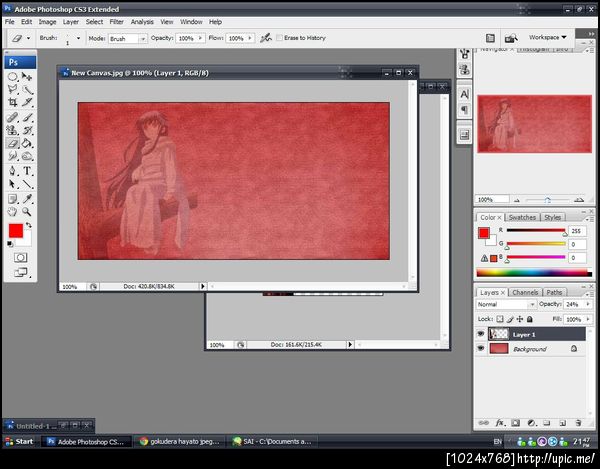Select the Eraser tool in toolbox
This screenshot has height=469, width=600.
point(13,143)
